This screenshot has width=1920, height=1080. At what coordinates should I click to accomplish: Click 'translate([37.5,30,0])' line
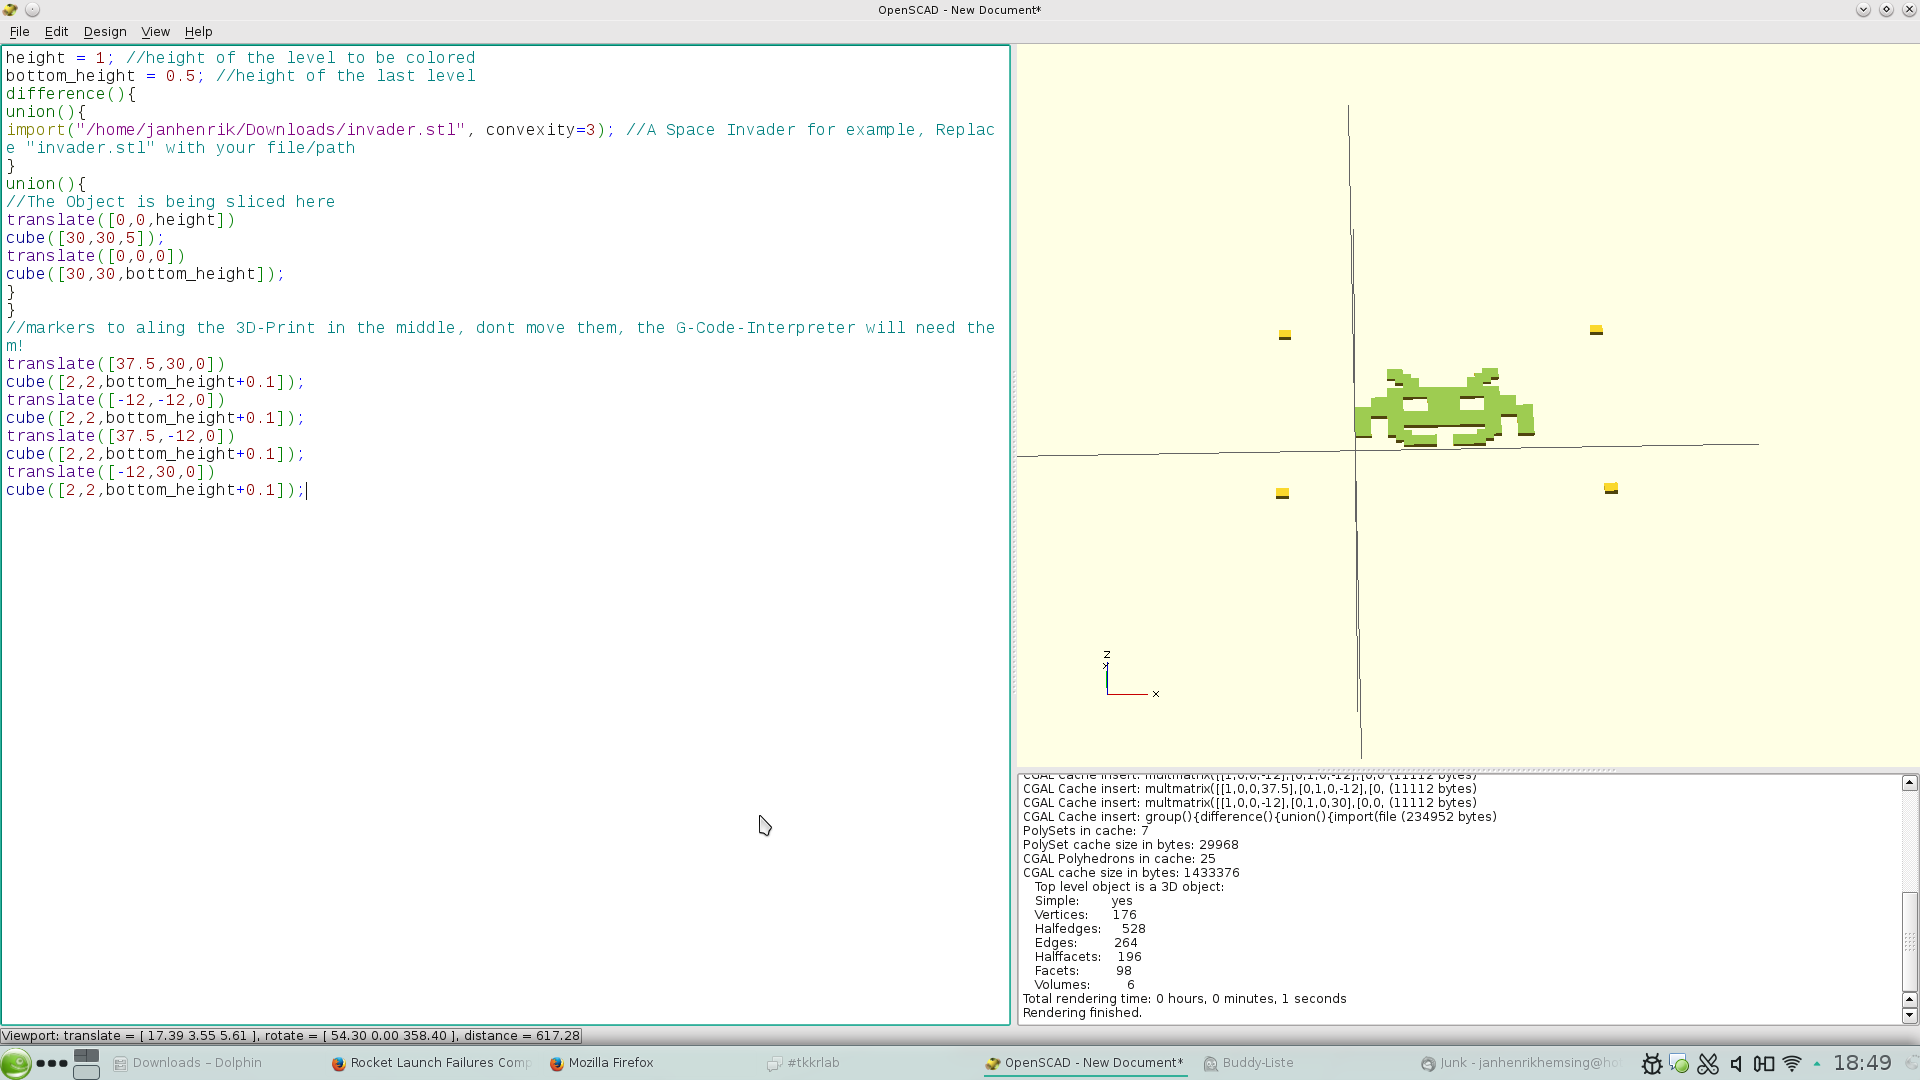click(115, 364)
